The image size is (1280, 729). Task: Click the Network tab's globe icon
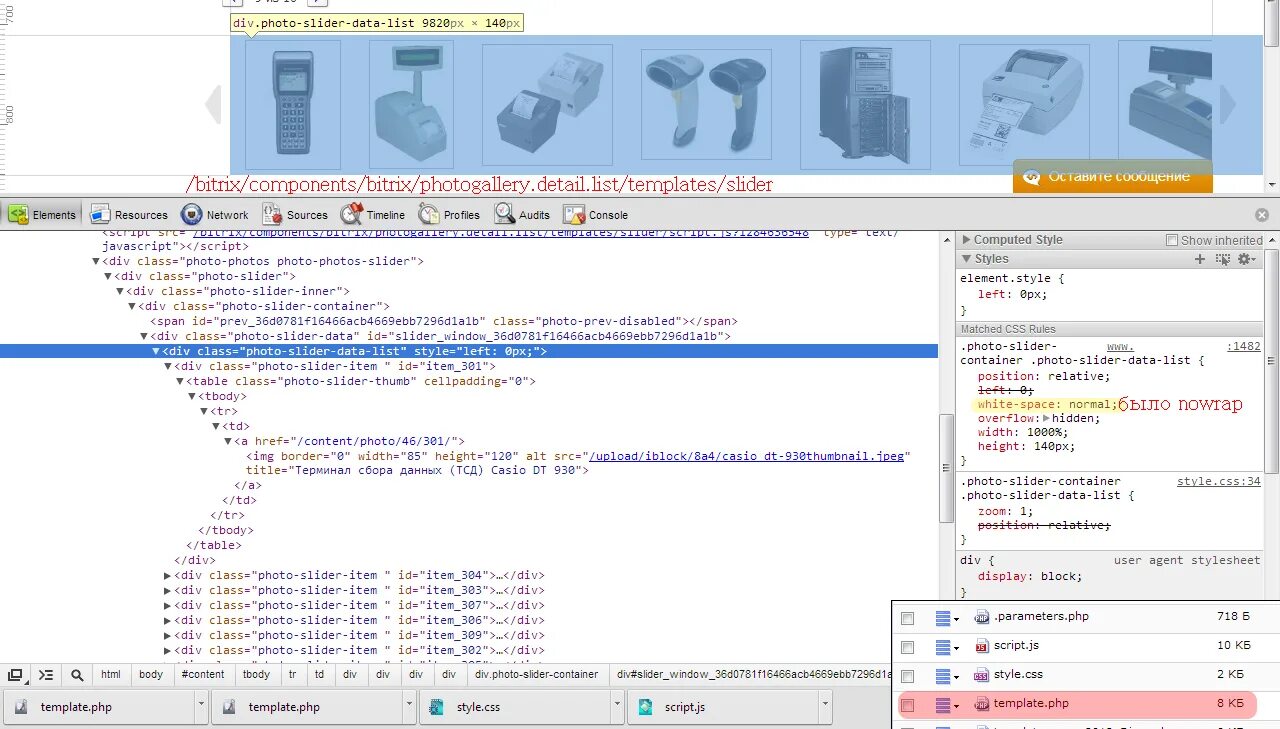pos(191,214)
